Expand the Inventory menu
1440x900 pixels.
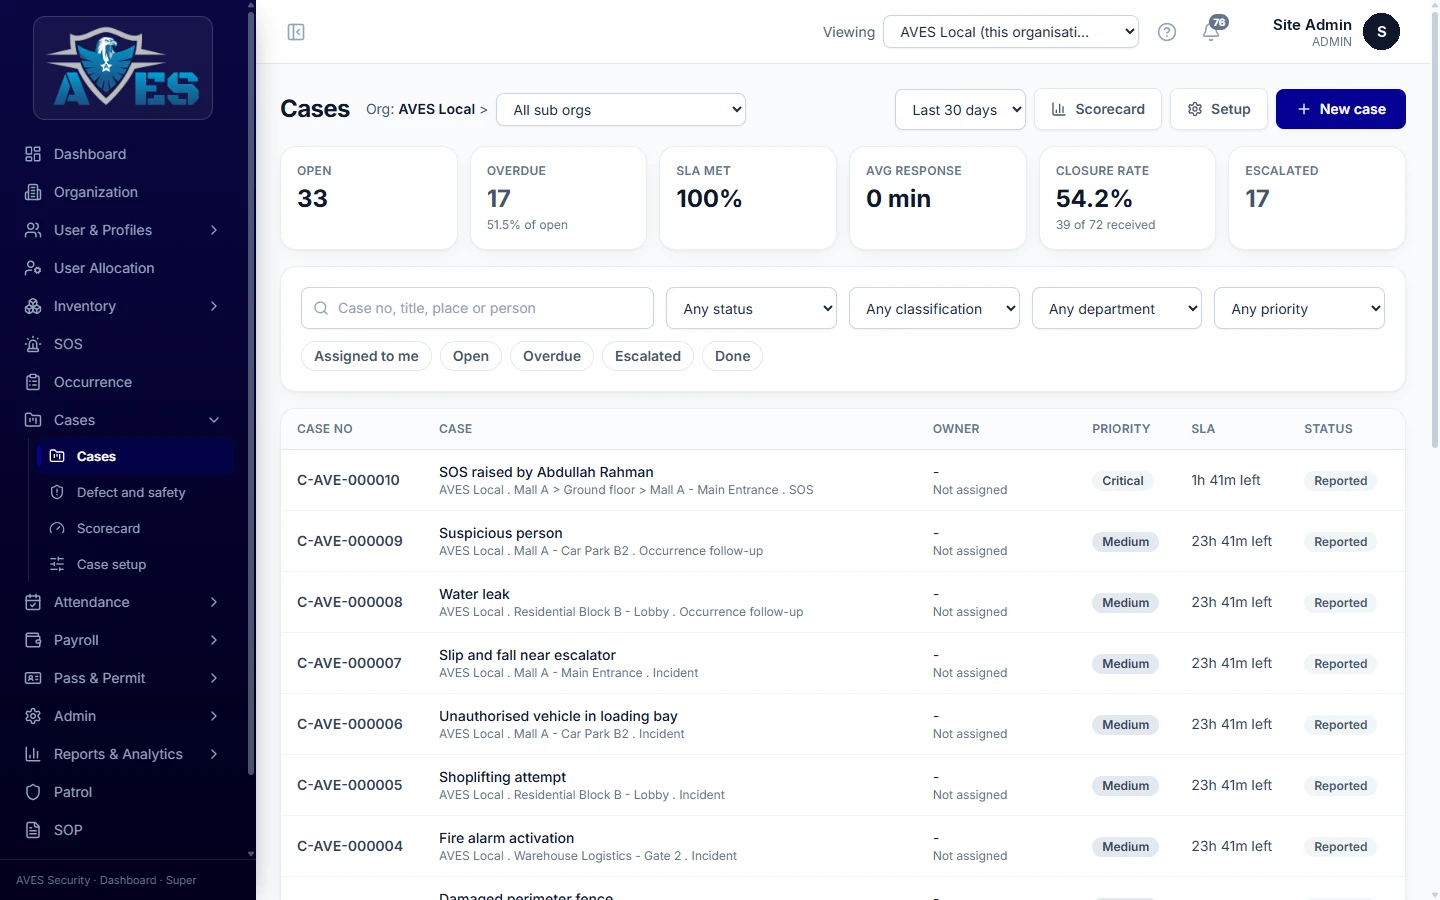coord(122,306)
